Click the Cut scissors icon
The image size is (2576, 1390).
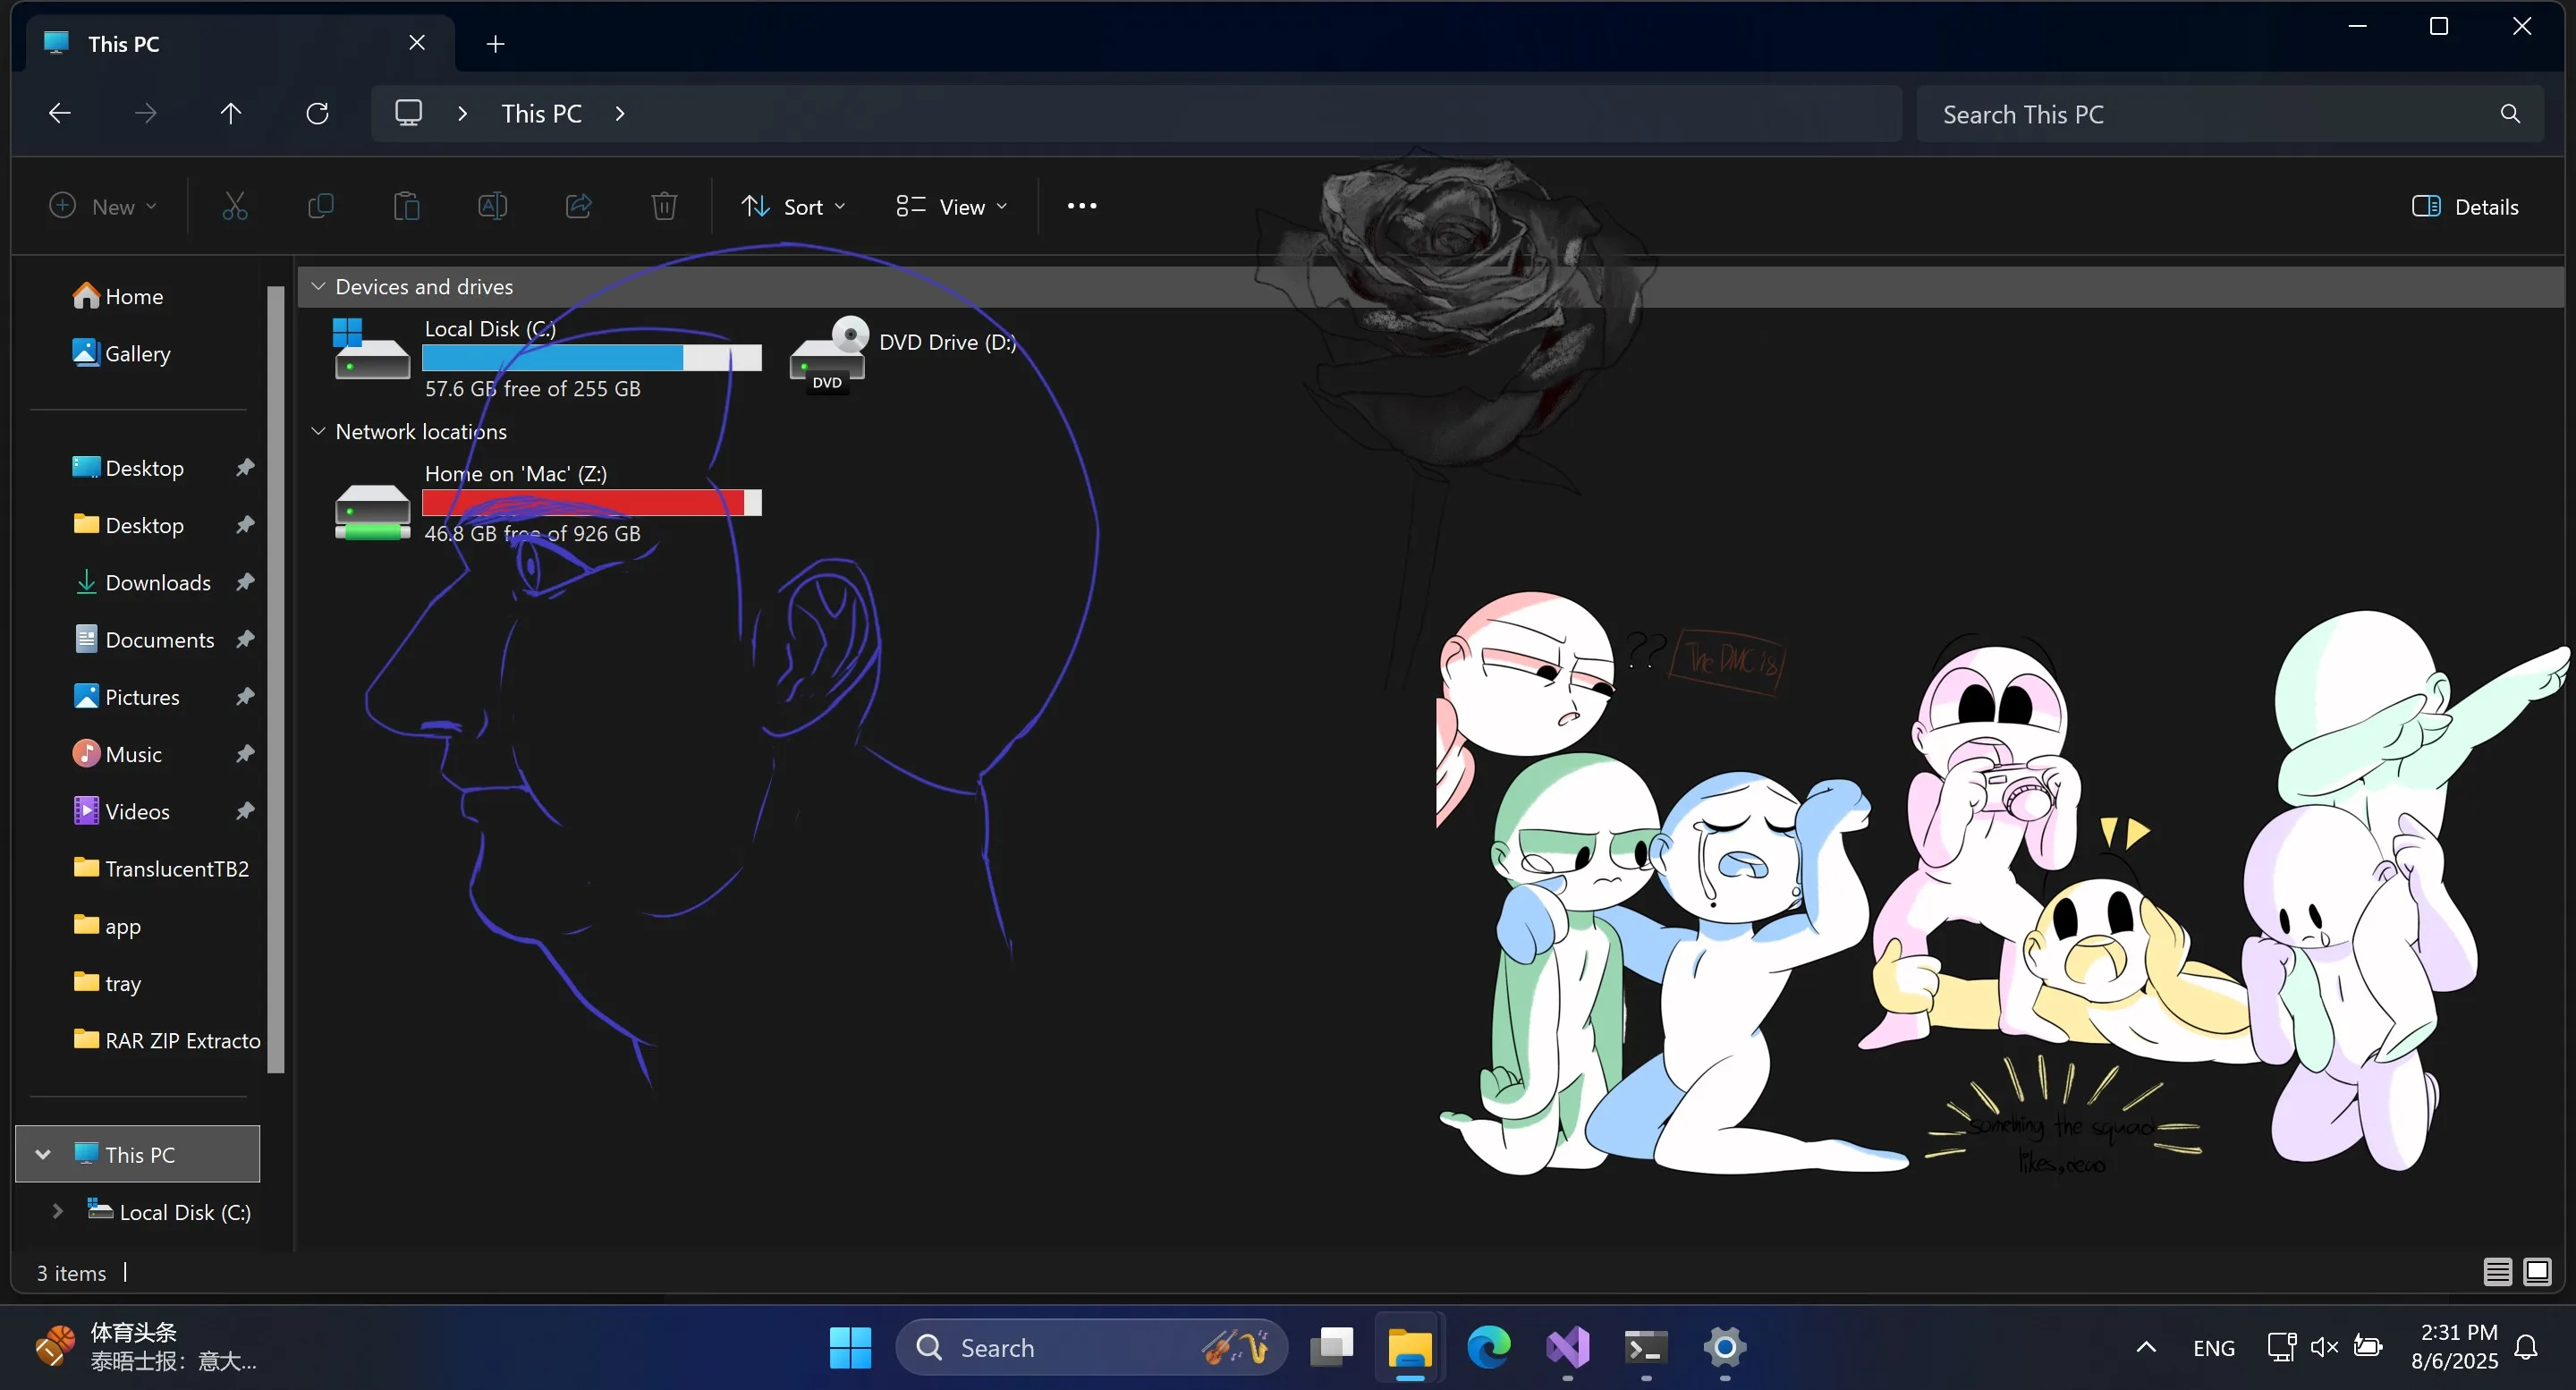click(x=234, y=206)
